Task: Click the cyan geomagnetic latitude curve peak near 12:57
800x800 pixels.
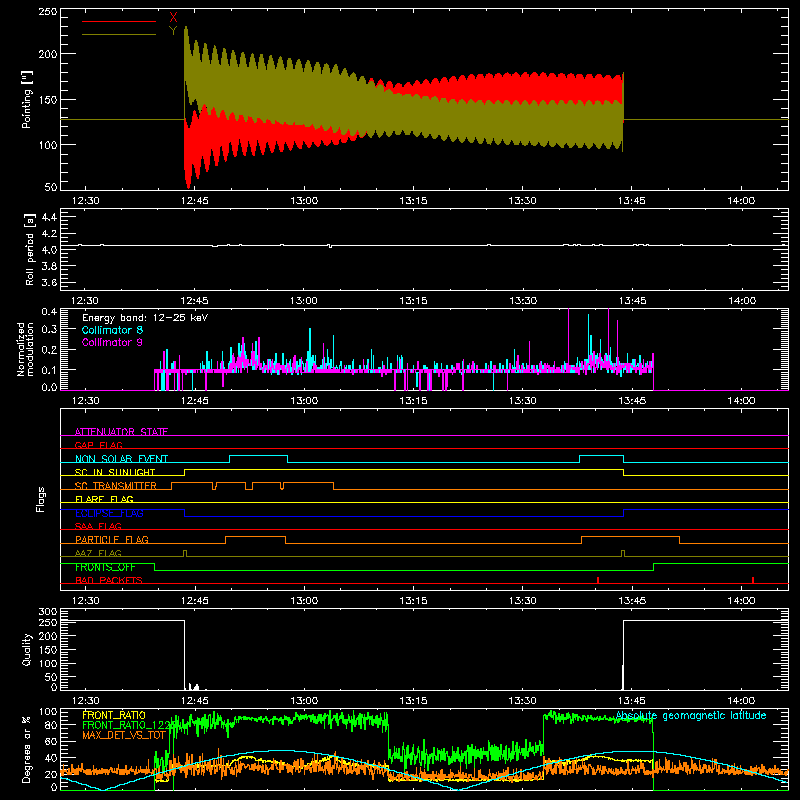Action: pos(280,751)
